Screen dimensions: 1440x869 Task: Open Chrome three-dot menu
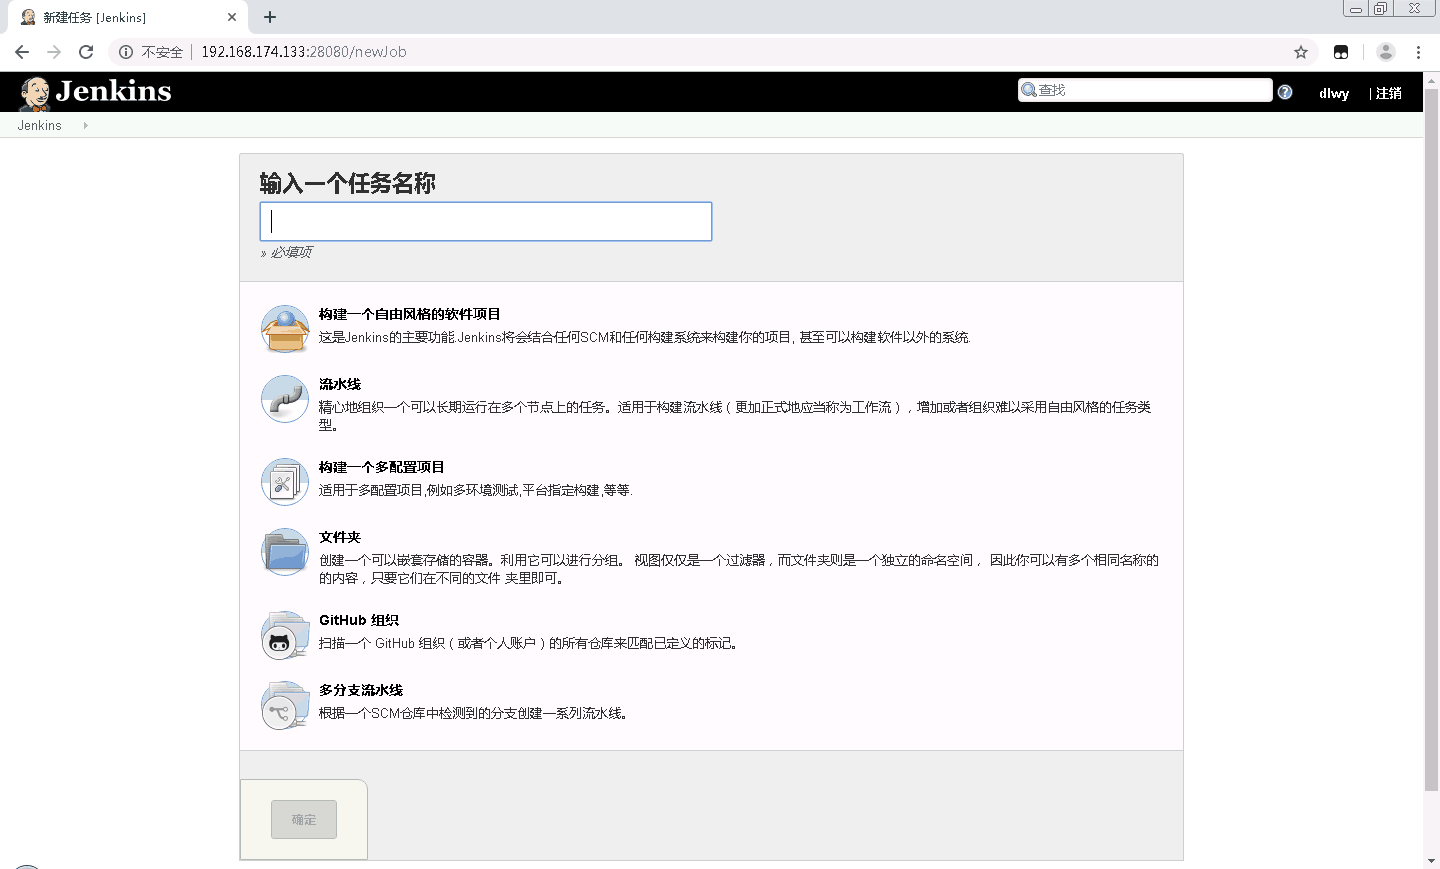[x=1418, y=52]
